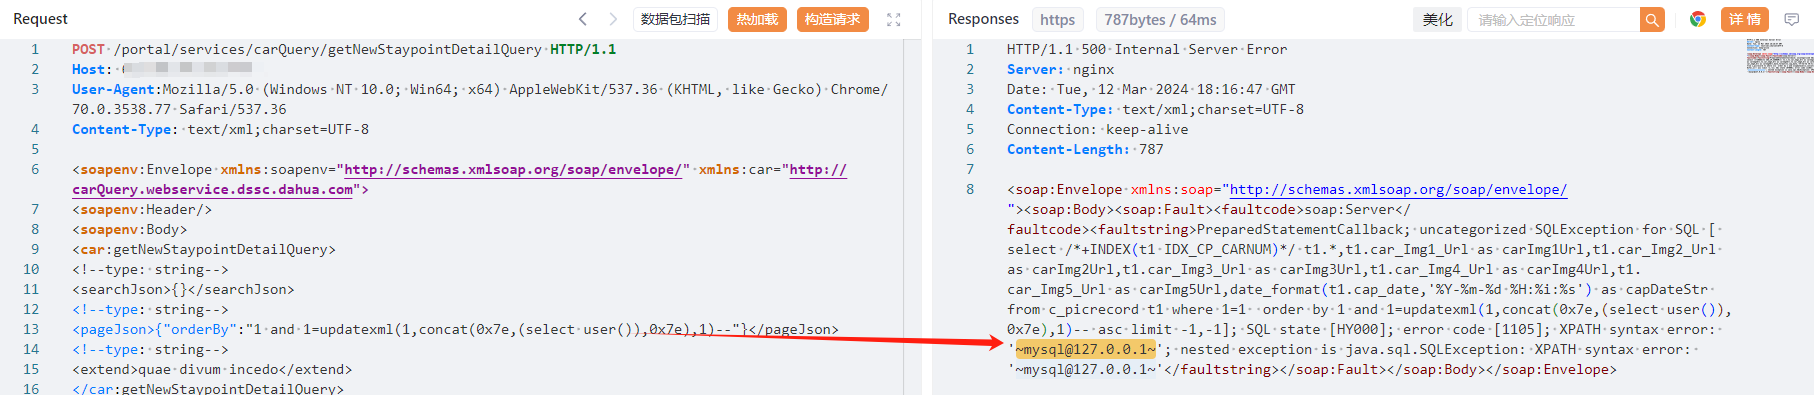Click the Request panel title

[40, 19]
